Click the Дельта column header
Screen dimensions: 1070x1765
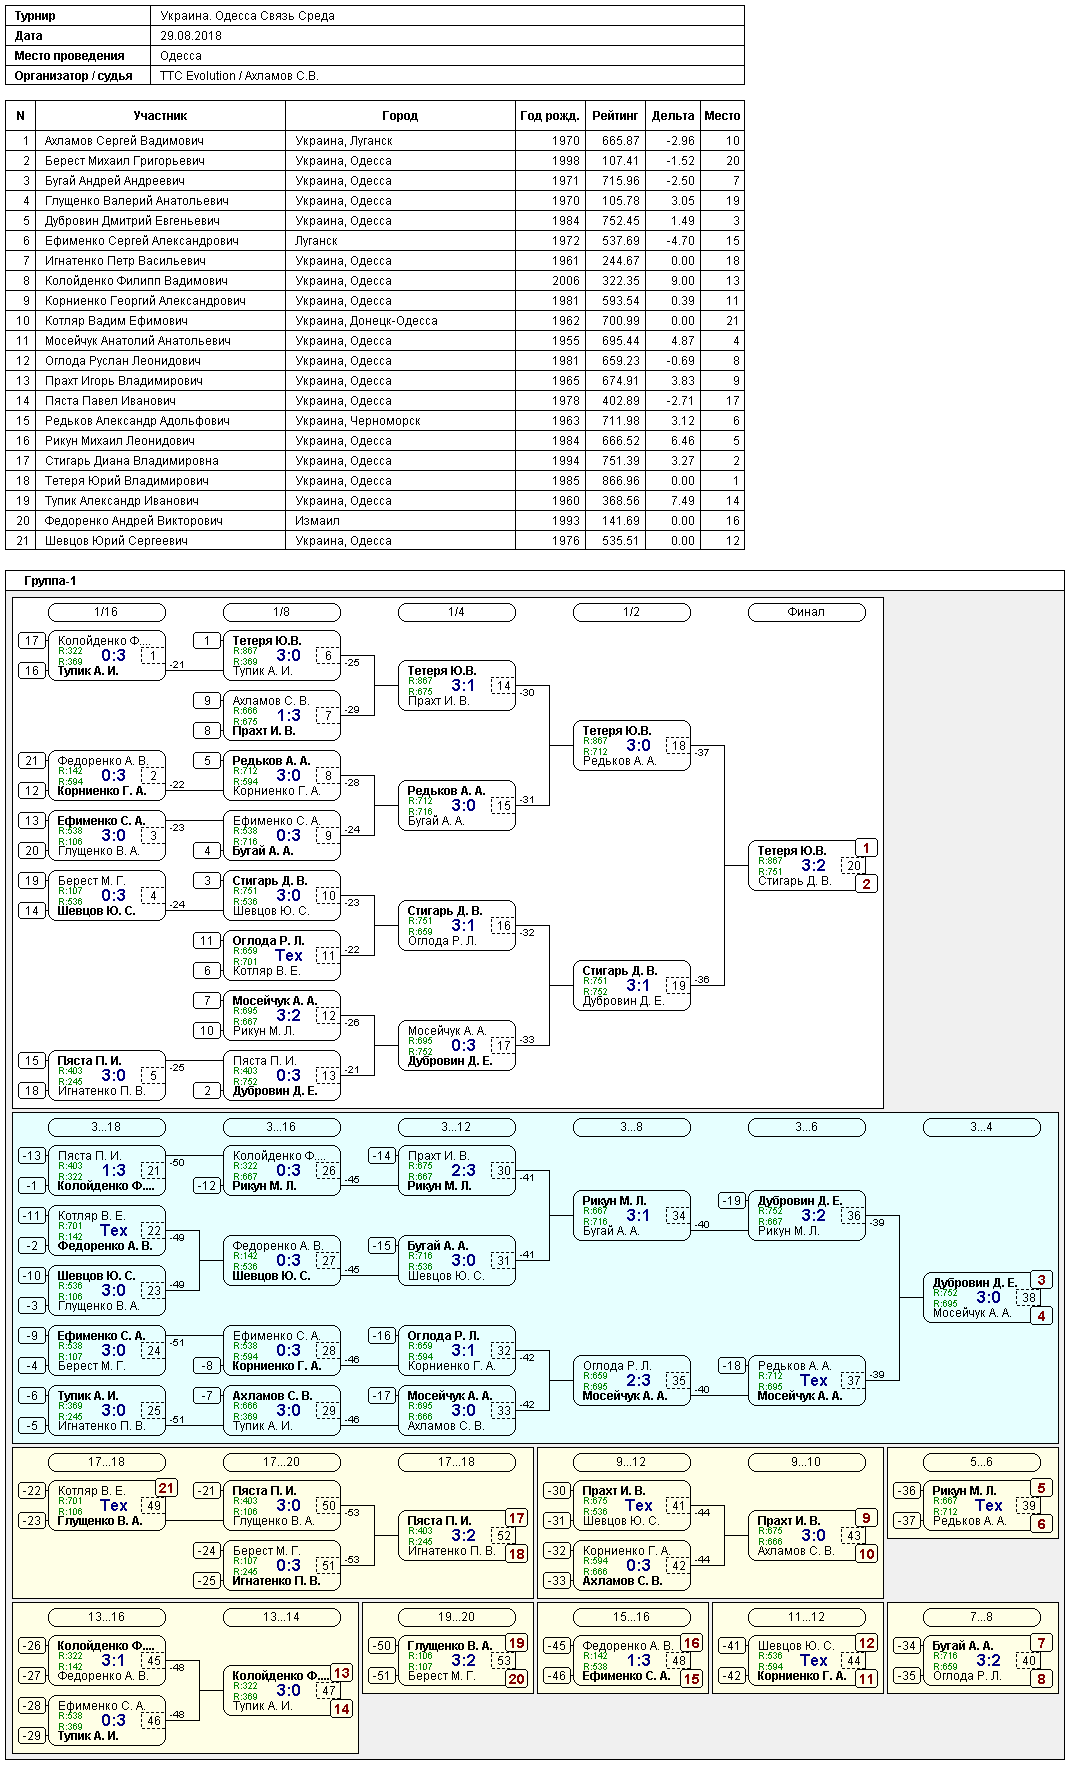point(672,116)
